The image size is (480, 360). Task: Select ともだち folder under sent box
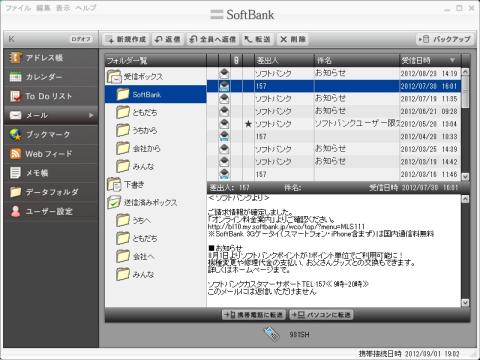pyautogui.click(x=155, y=238)
